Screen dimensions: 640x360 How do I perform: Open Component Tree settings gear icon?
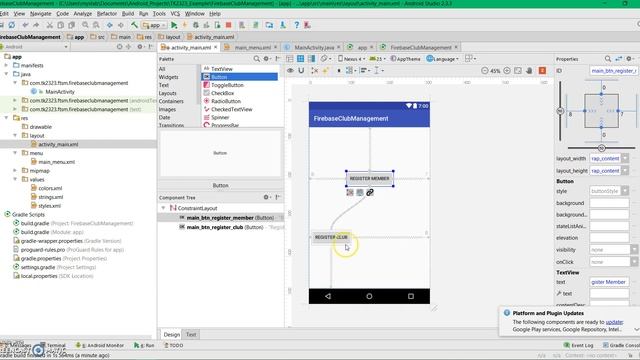pos(266,197)
